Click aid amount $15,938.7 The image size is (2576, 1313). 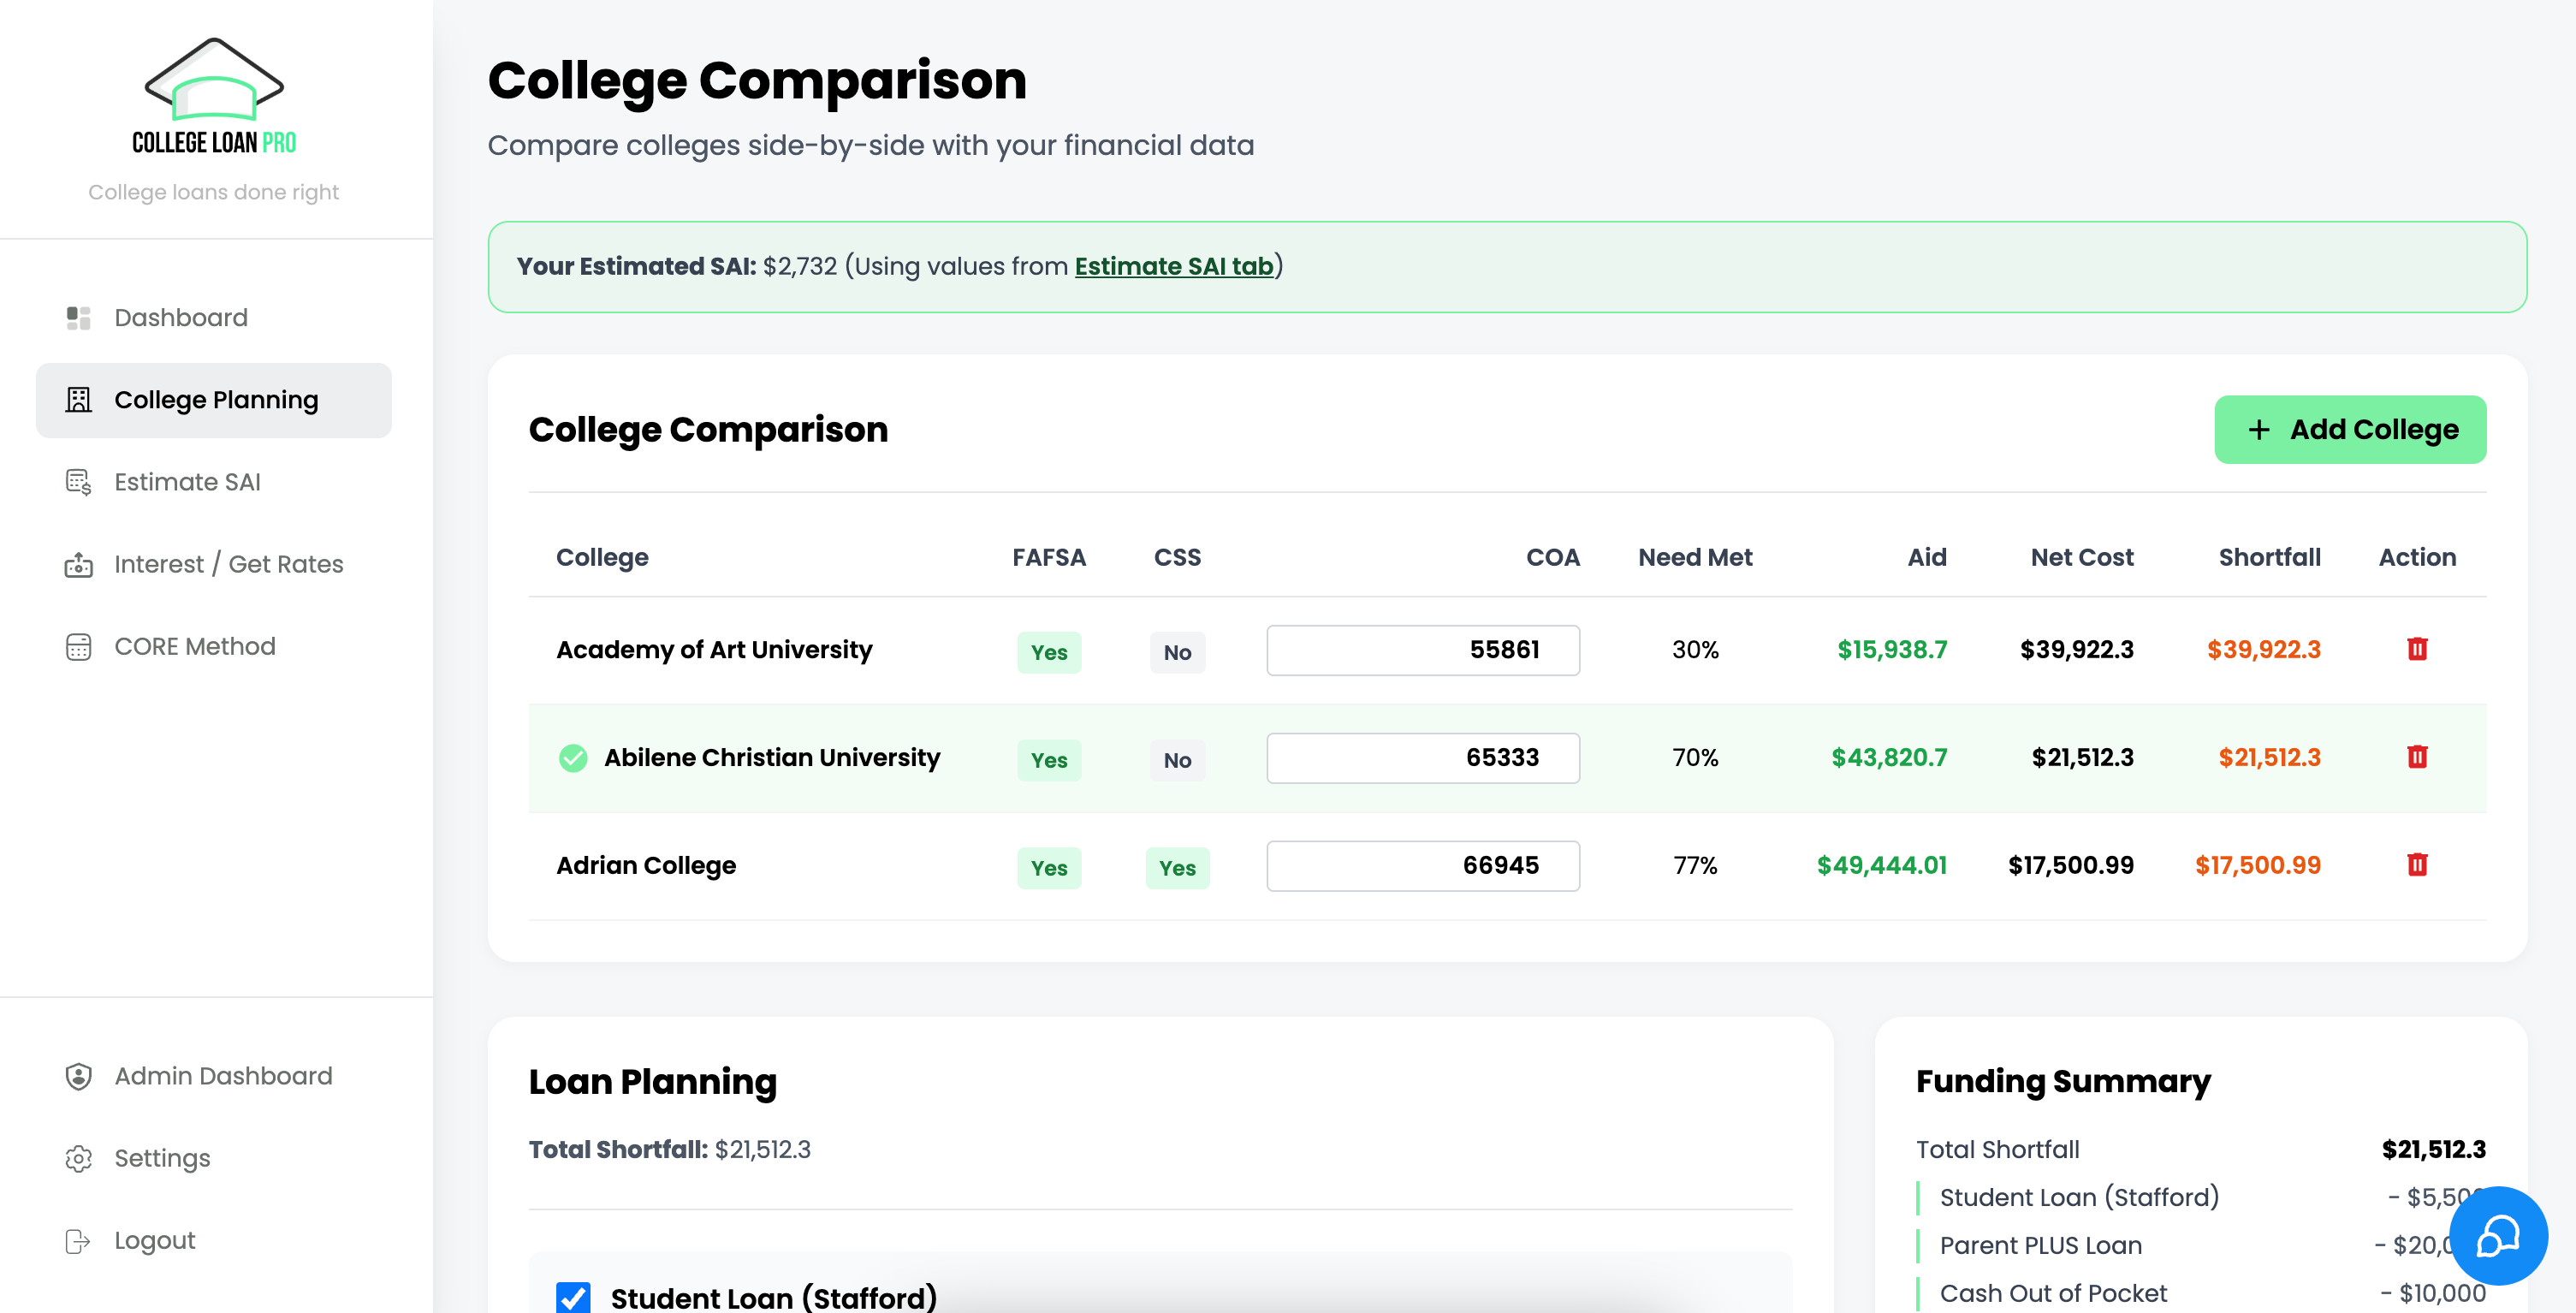(x=1892, y=650)
